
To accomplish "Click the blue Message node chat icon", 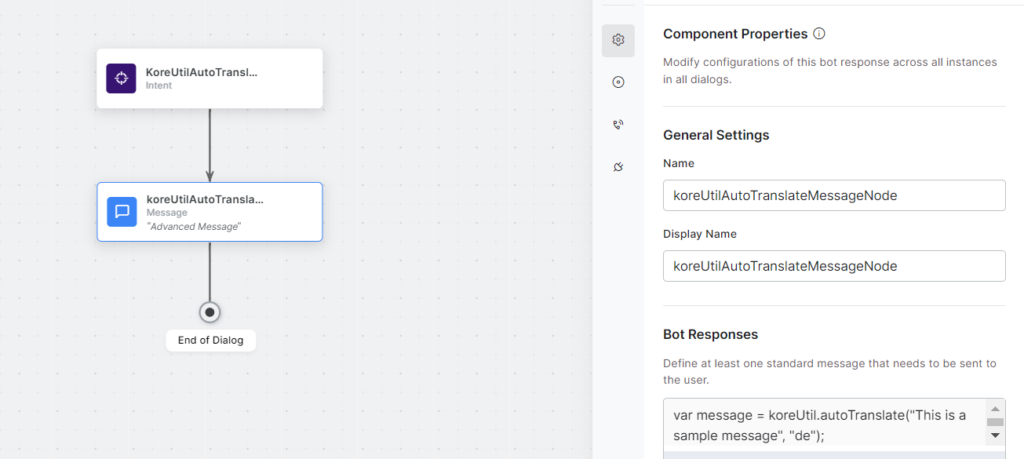I will click(x=122, y=211).
